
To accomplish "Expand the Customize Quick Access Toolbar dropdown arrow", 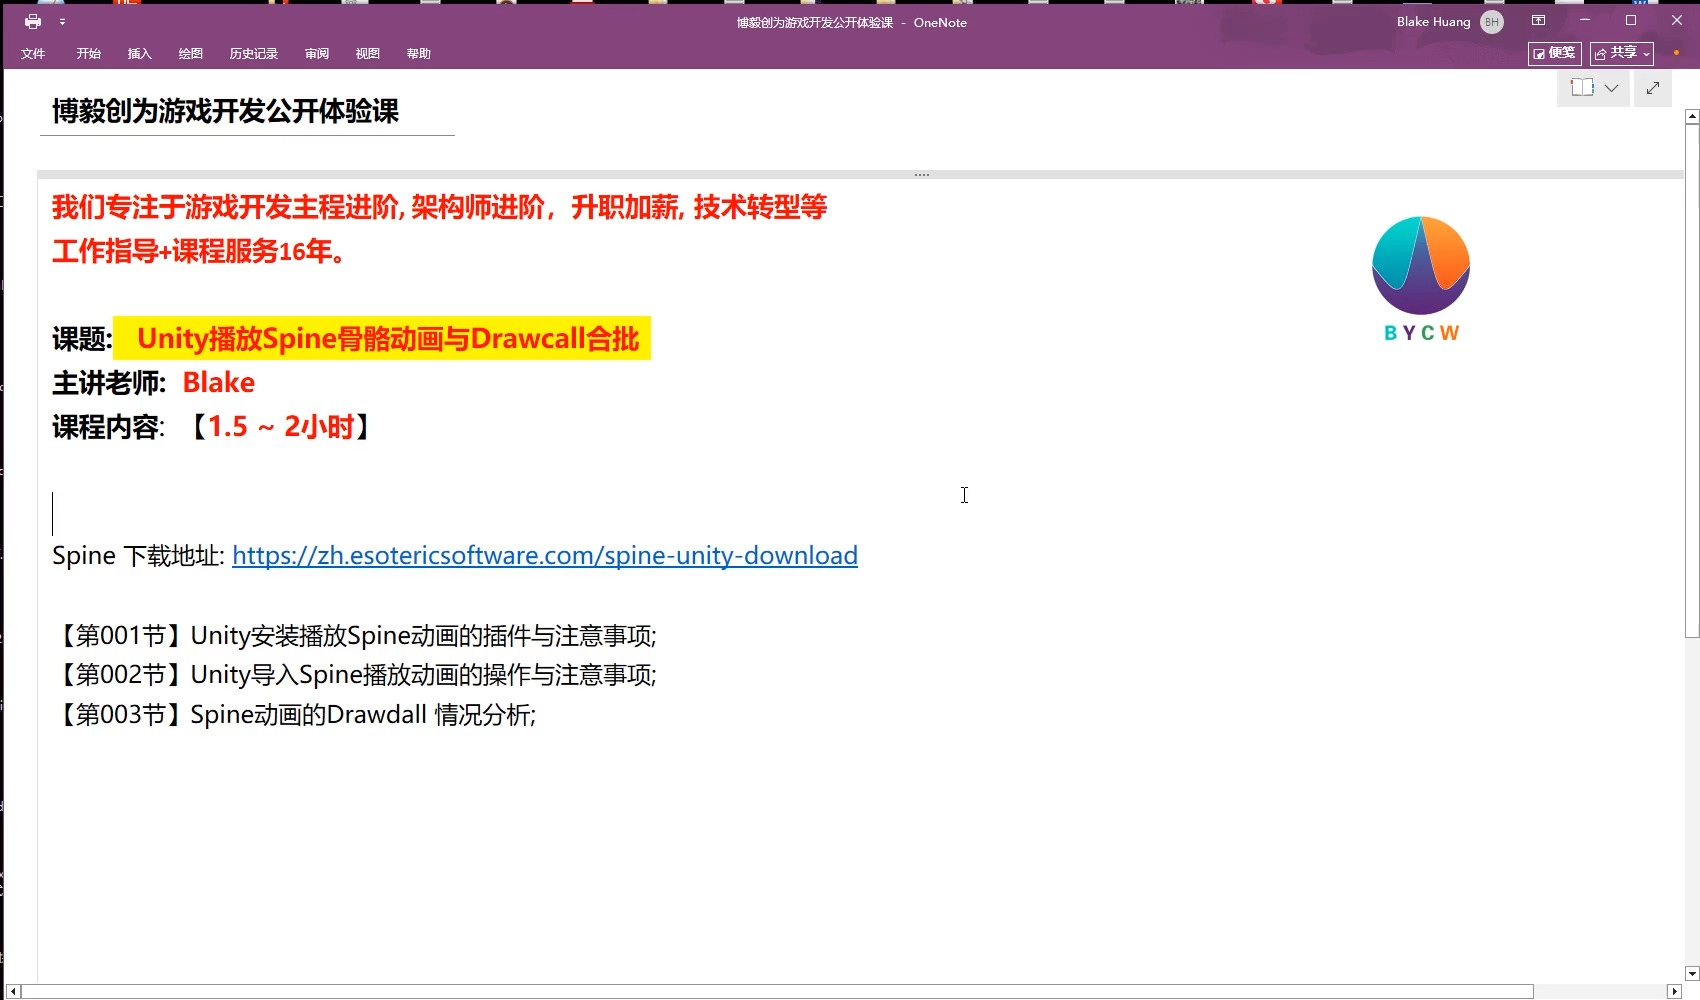I will 62,21.
